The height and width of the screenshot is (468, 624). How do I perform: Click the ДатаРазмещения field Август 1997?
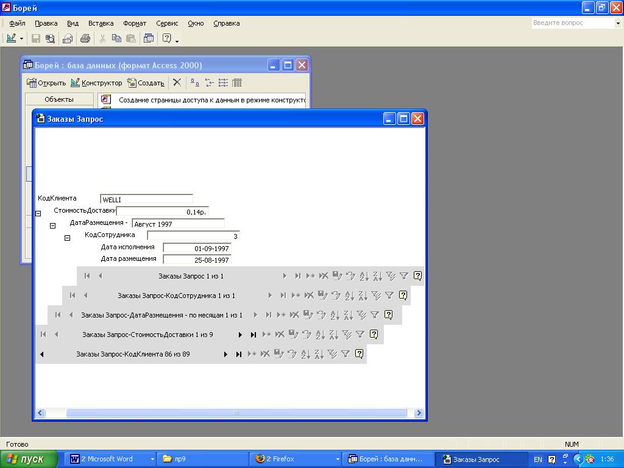(178, 224)
